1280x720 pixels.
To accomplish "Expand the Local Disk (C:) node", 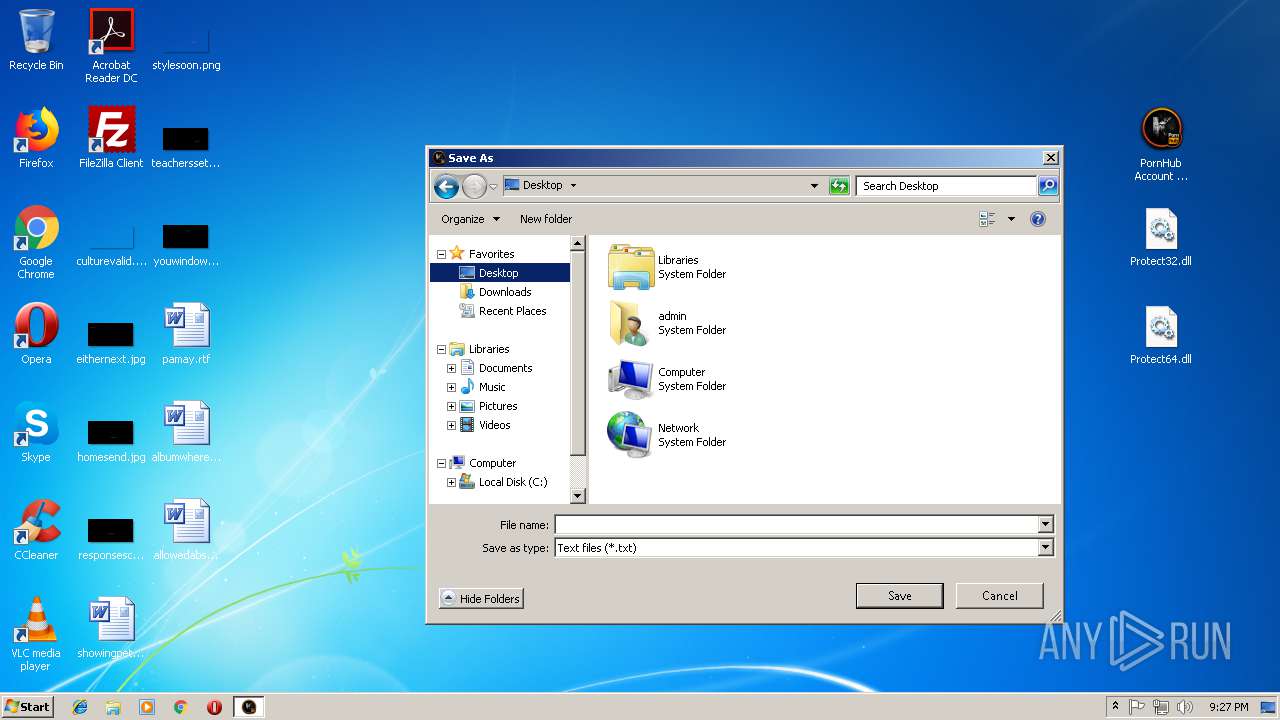I will (x=451, y=482).
